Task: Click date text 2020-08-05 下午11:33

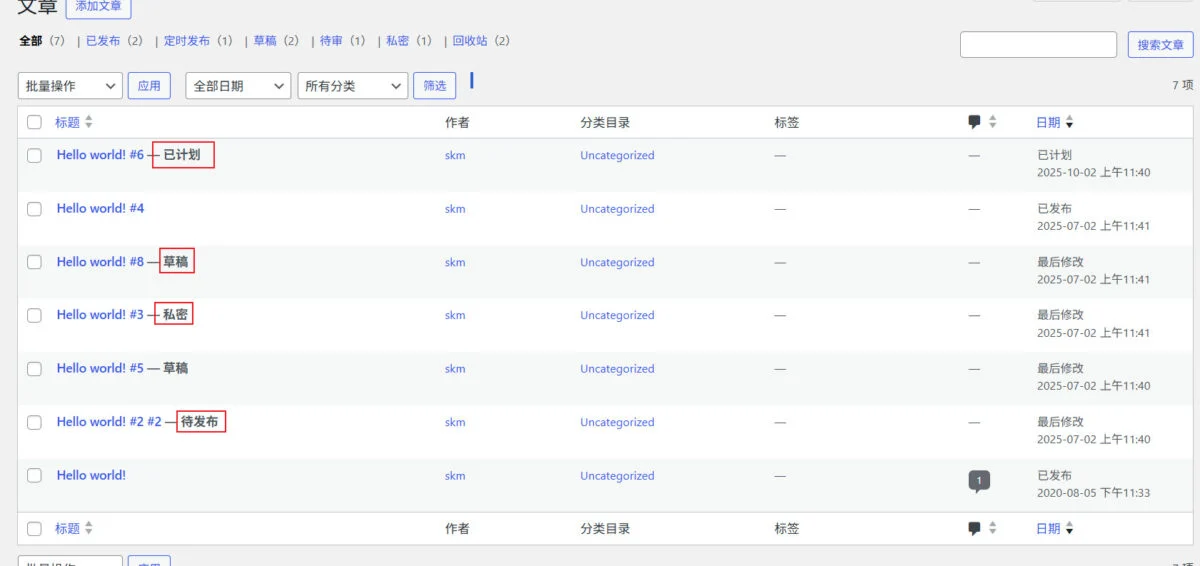Action: click(1093, 493)
